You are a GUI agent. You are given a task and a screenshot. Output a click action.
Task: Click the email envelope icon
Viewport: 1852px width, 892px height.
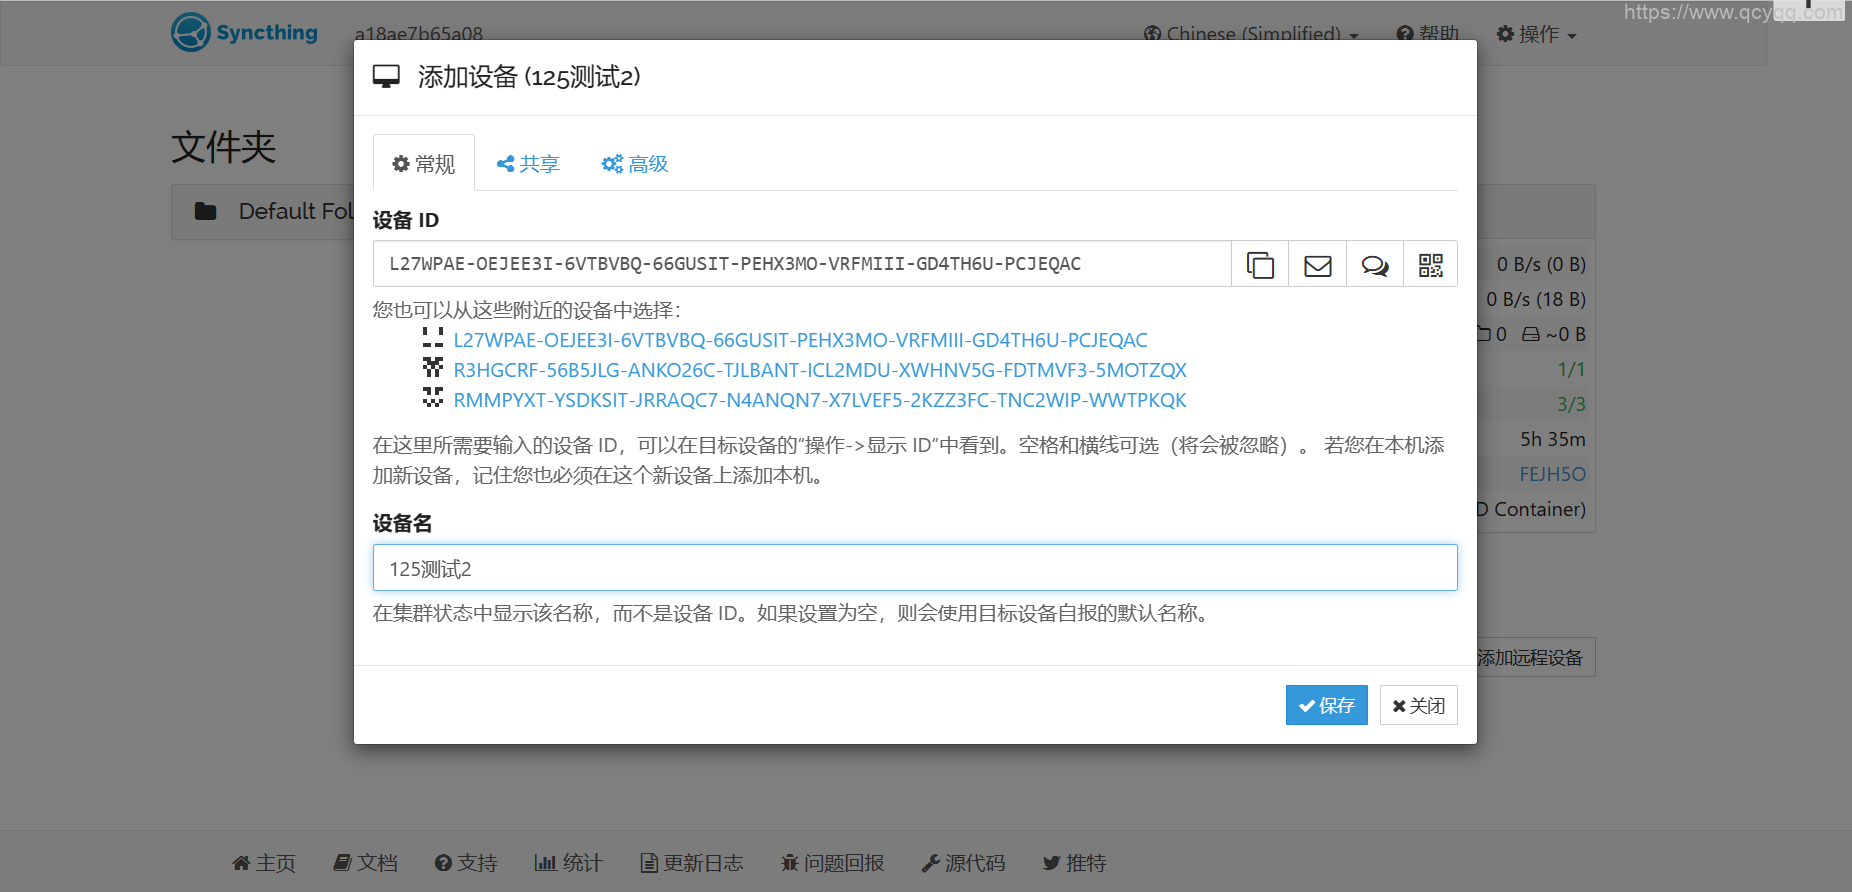pyautogui.click(x=1317, y=265)
